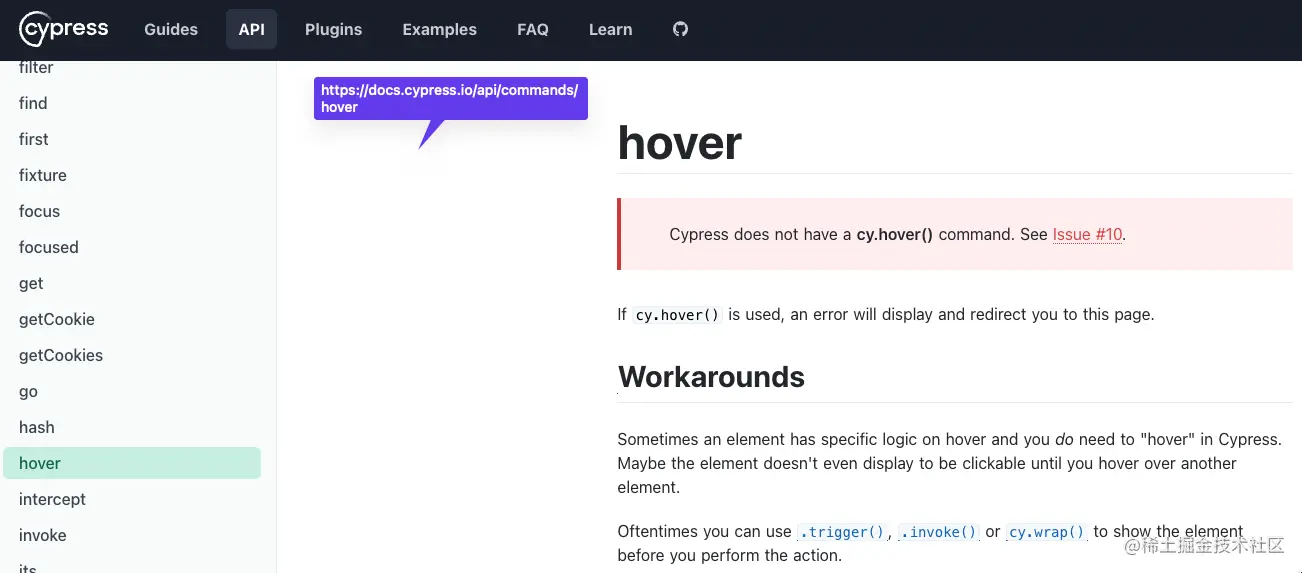Open the cy.wrap() command link
Image resolution: width=1302 pixels, height=573 pixels.
pos(1046,532)
